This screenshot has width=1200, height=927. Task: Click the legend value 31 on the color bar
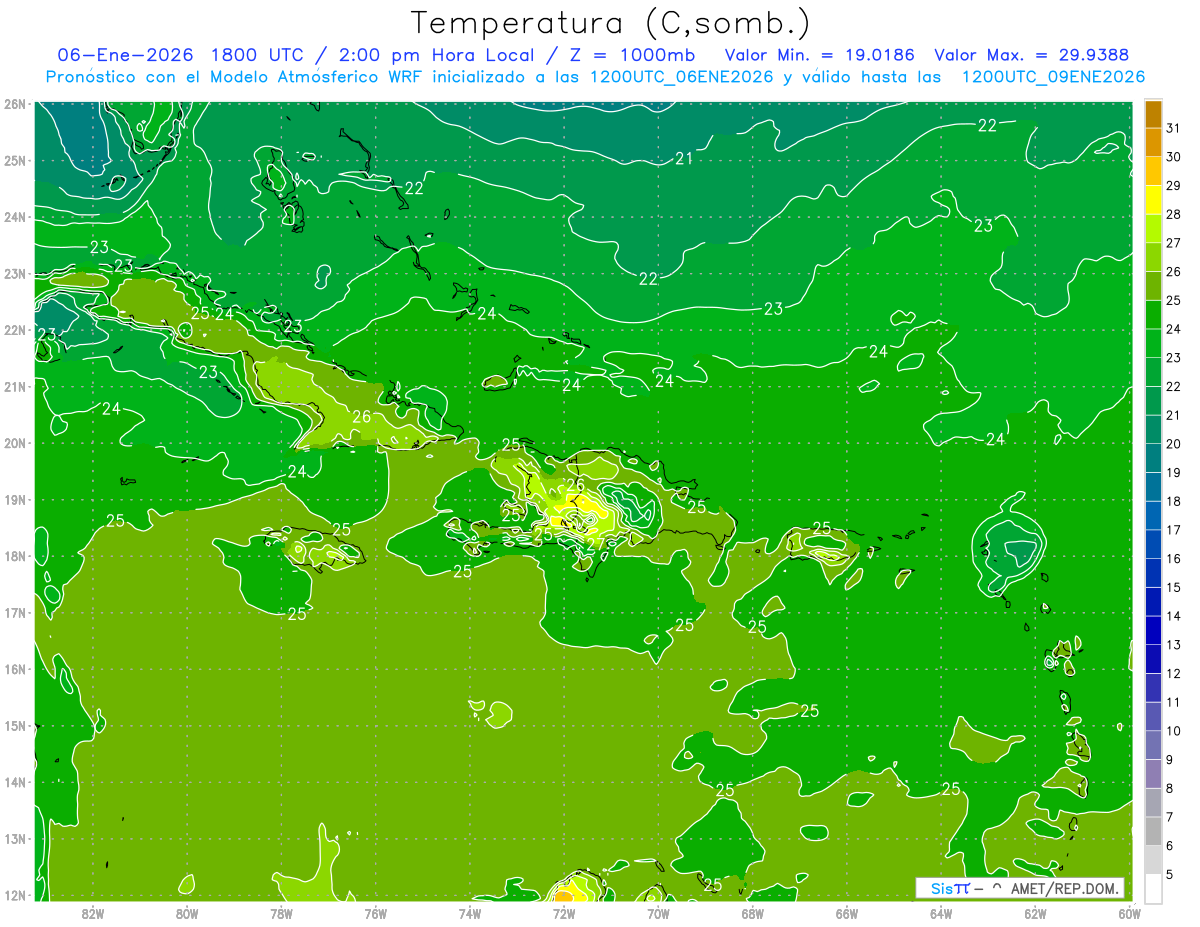1174,127
